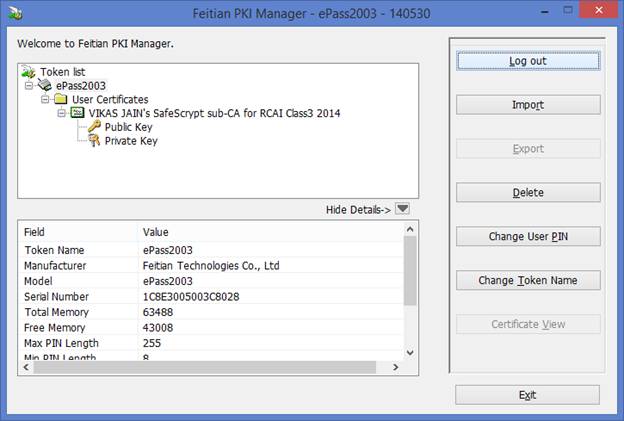This screenshot has height=421, width=624.
Task: Select Token list tree label
Action: pyautogui.click(x=62, y=72)
